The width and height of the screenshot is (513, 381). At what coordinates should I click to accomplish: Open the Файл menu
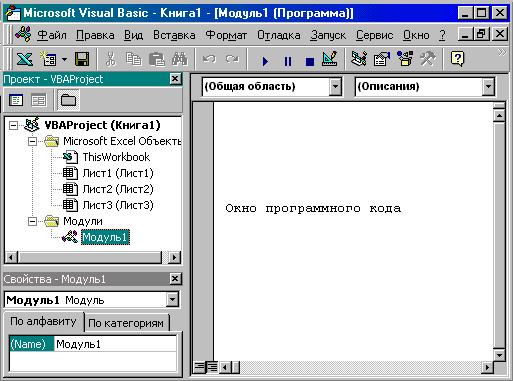pos(52,35)
